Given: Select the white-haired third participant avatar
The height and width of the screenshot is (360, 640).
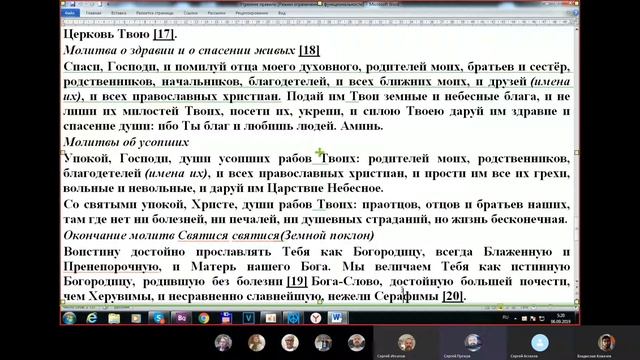Looking at the screenshot, I should click(x=290, y=342).
